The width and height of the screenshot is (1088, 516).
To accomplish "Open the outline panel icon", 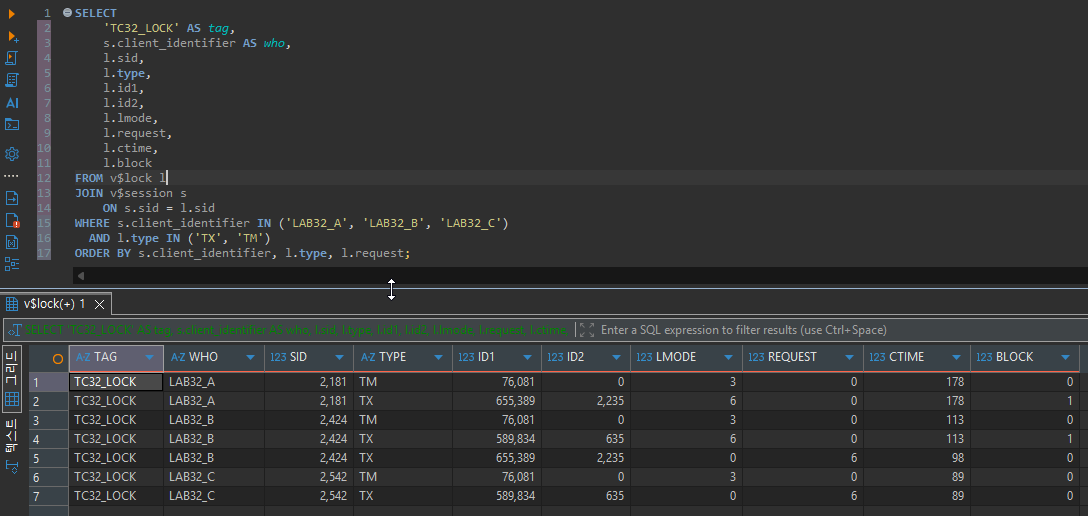I will [x=12, y=264].
